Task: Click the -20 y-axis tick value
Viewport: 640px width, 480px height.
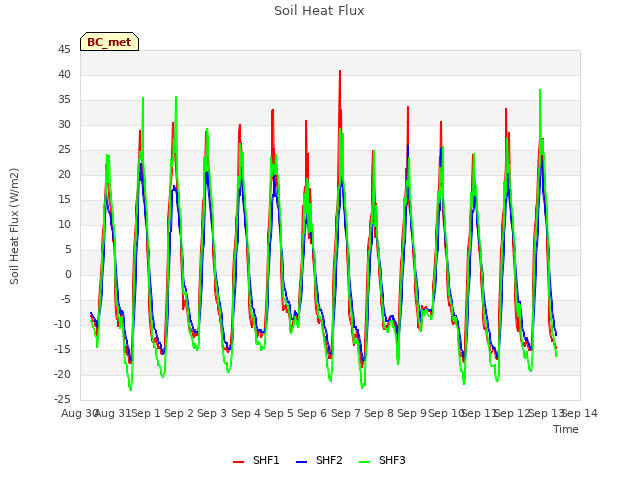Action: click(62, 374)
